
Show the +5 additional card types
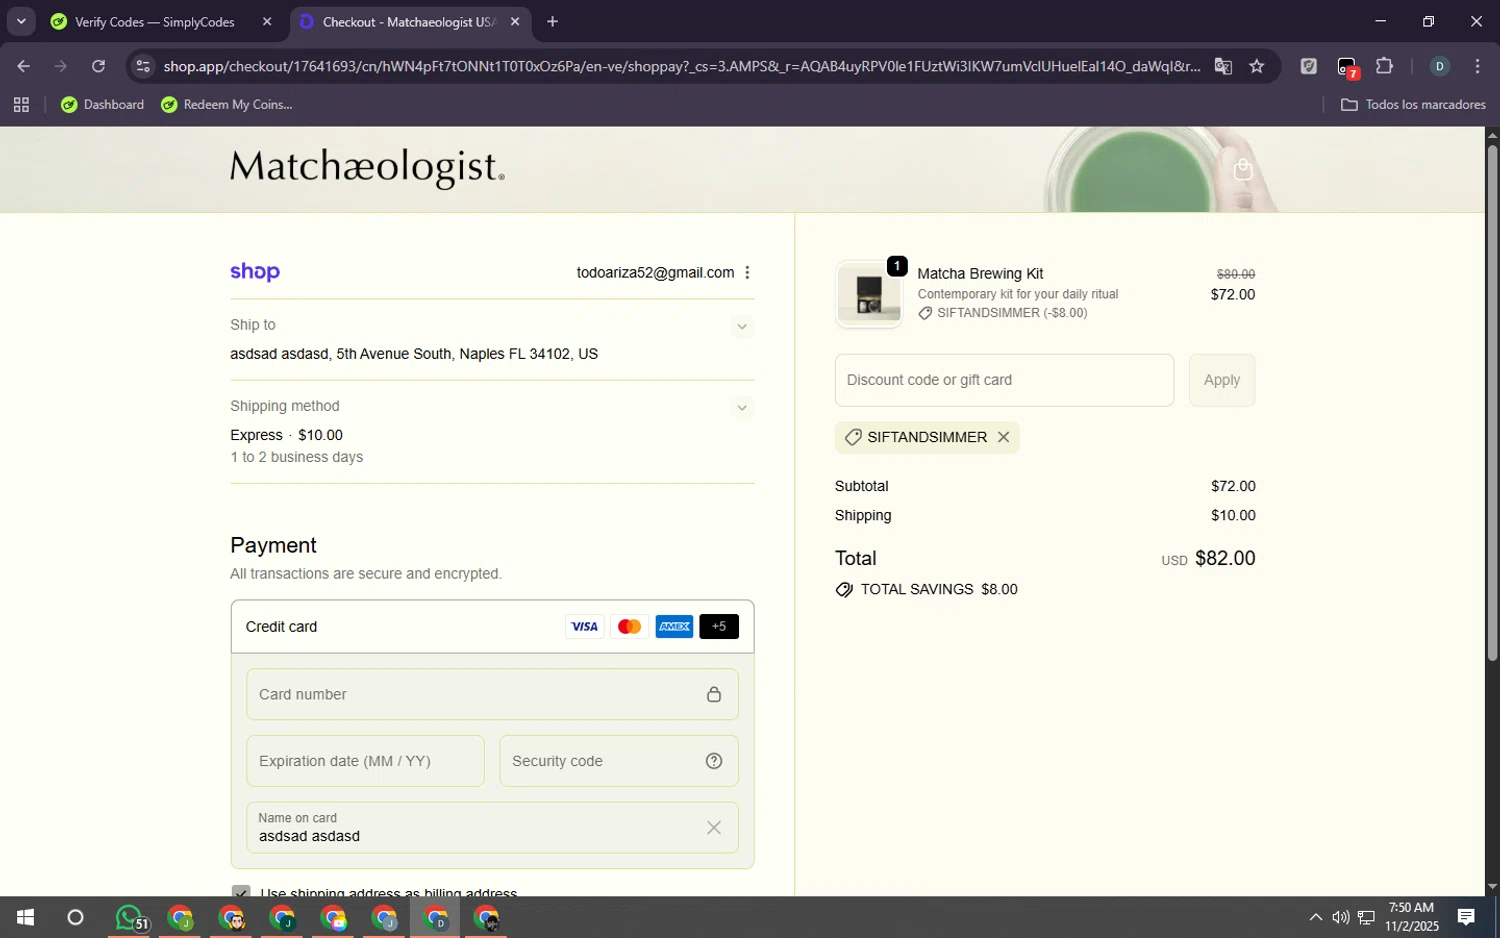(719, 627)
